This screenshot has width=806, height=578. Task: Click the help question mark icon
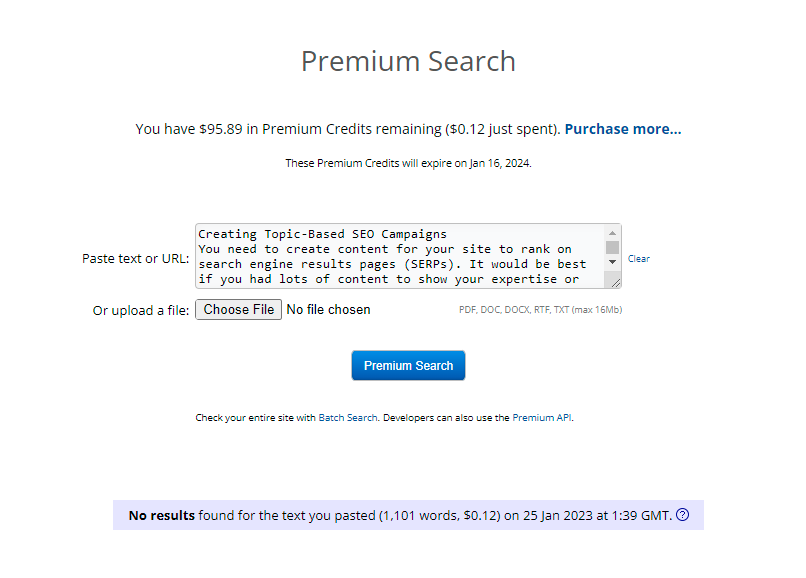click(682, 515)
